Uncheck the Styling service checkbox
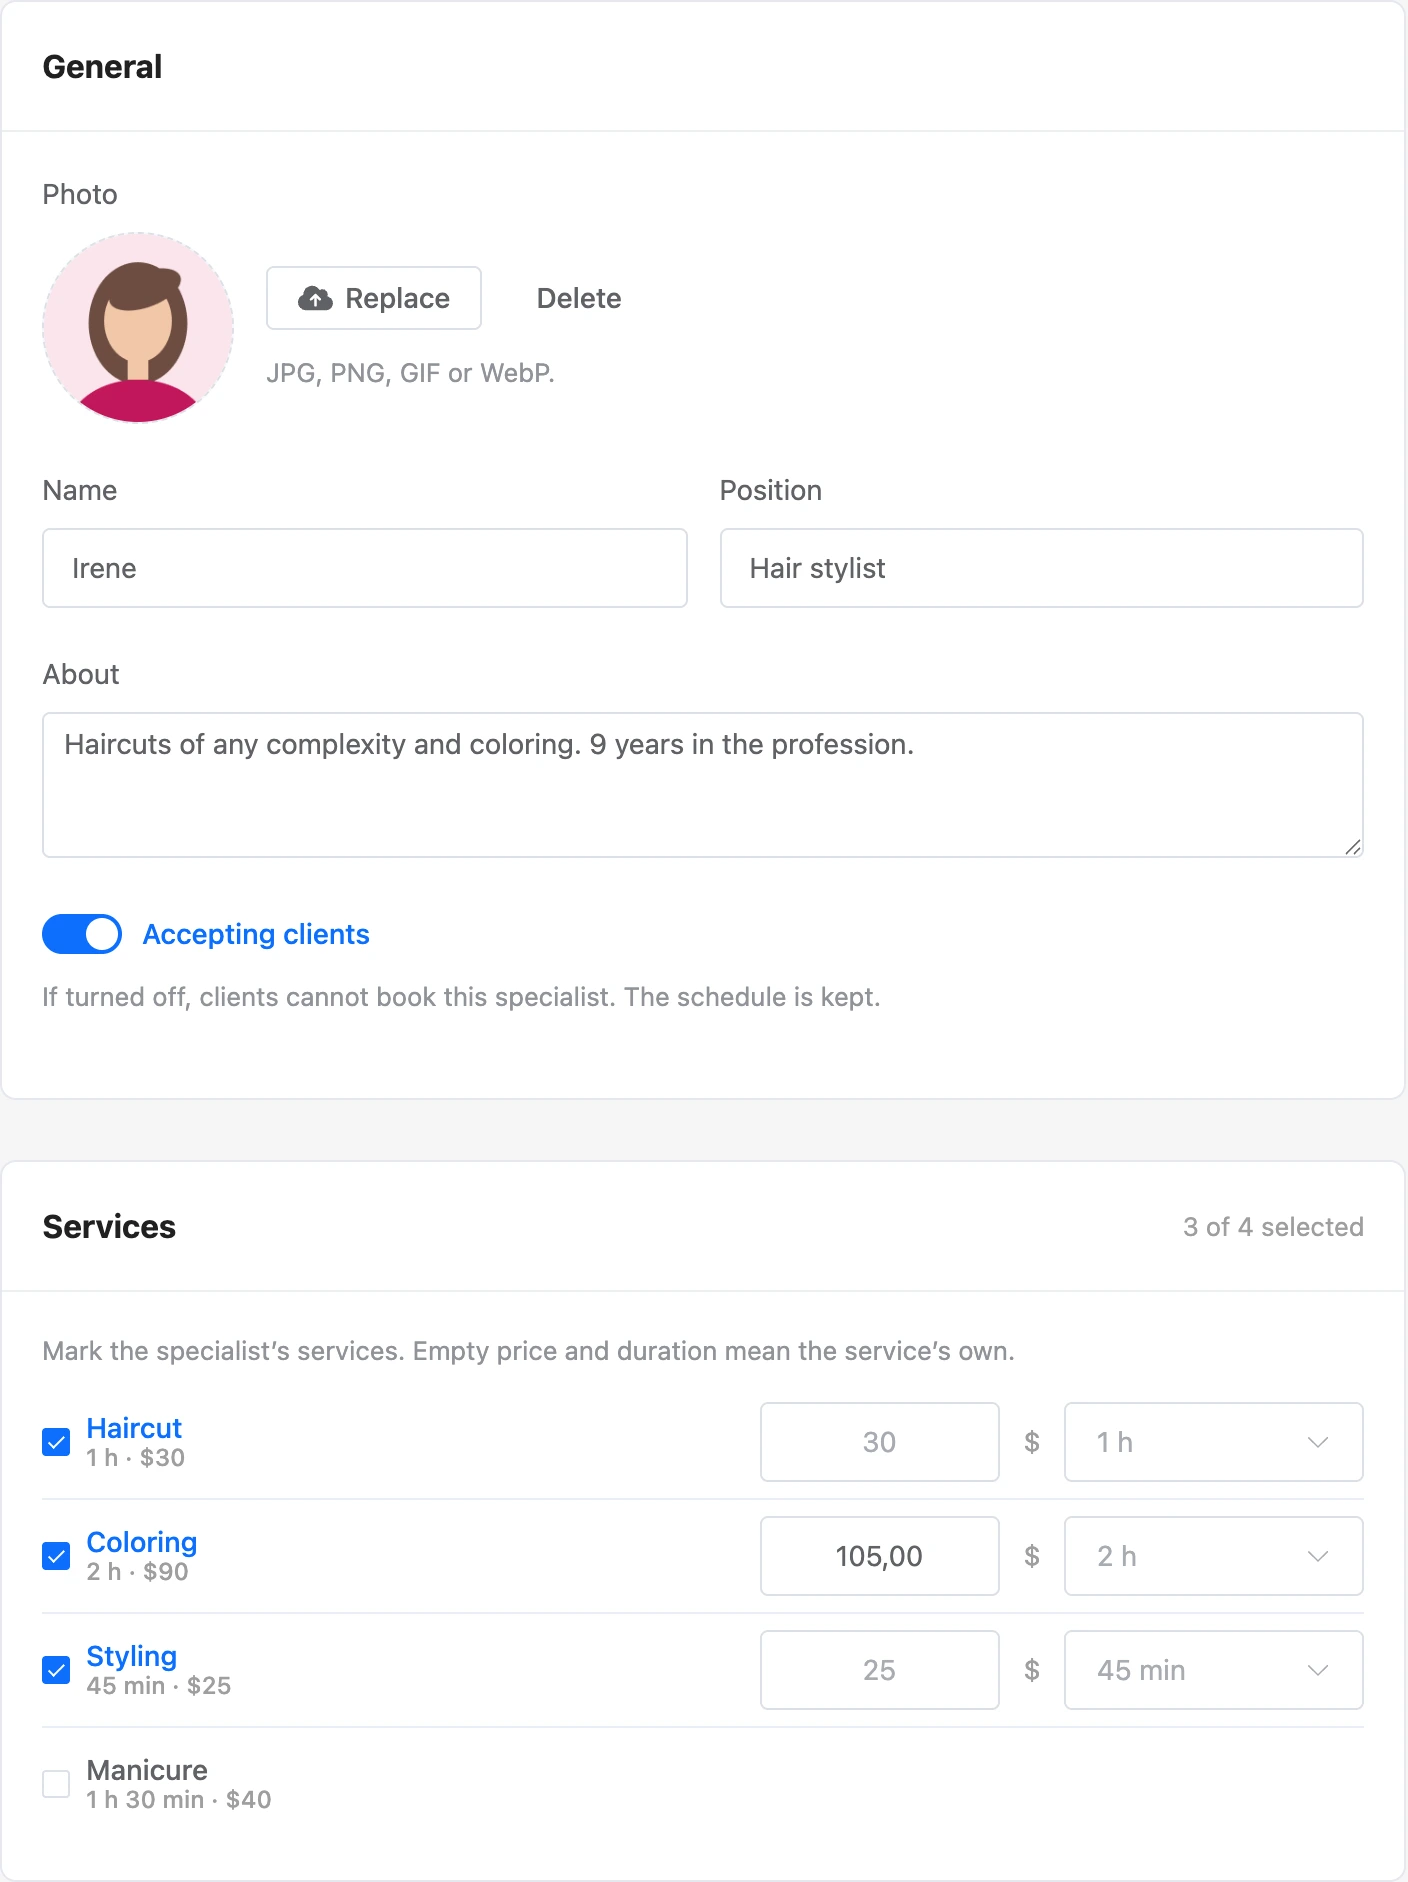This screenshot has height=1882, width=1408. pyautogui.click(x=56, y=1670)
